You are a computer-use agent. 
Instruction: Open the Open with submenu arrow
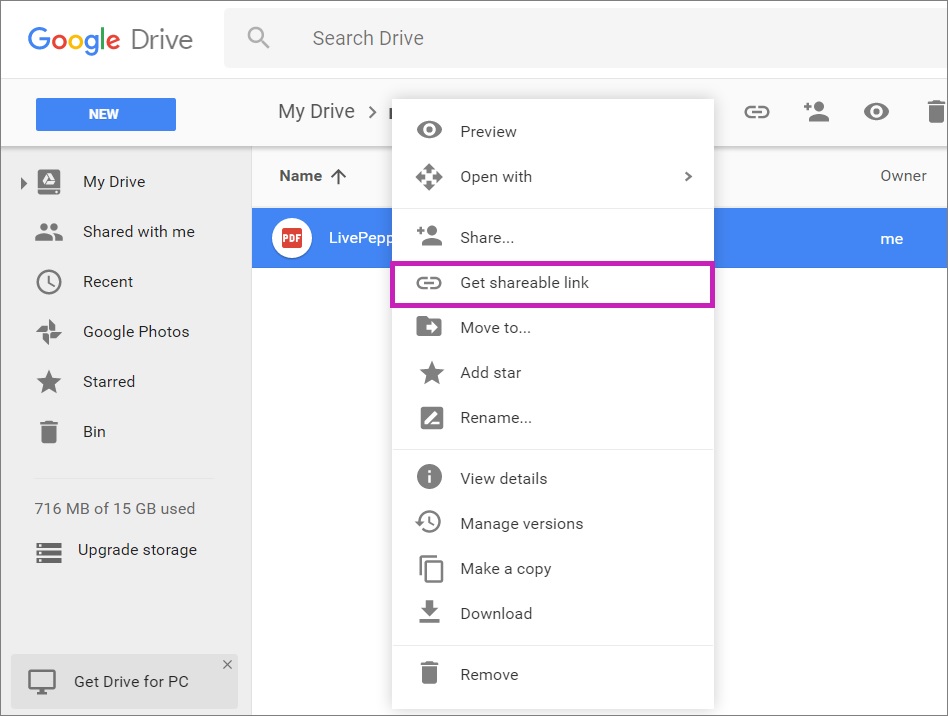(688, 177)
